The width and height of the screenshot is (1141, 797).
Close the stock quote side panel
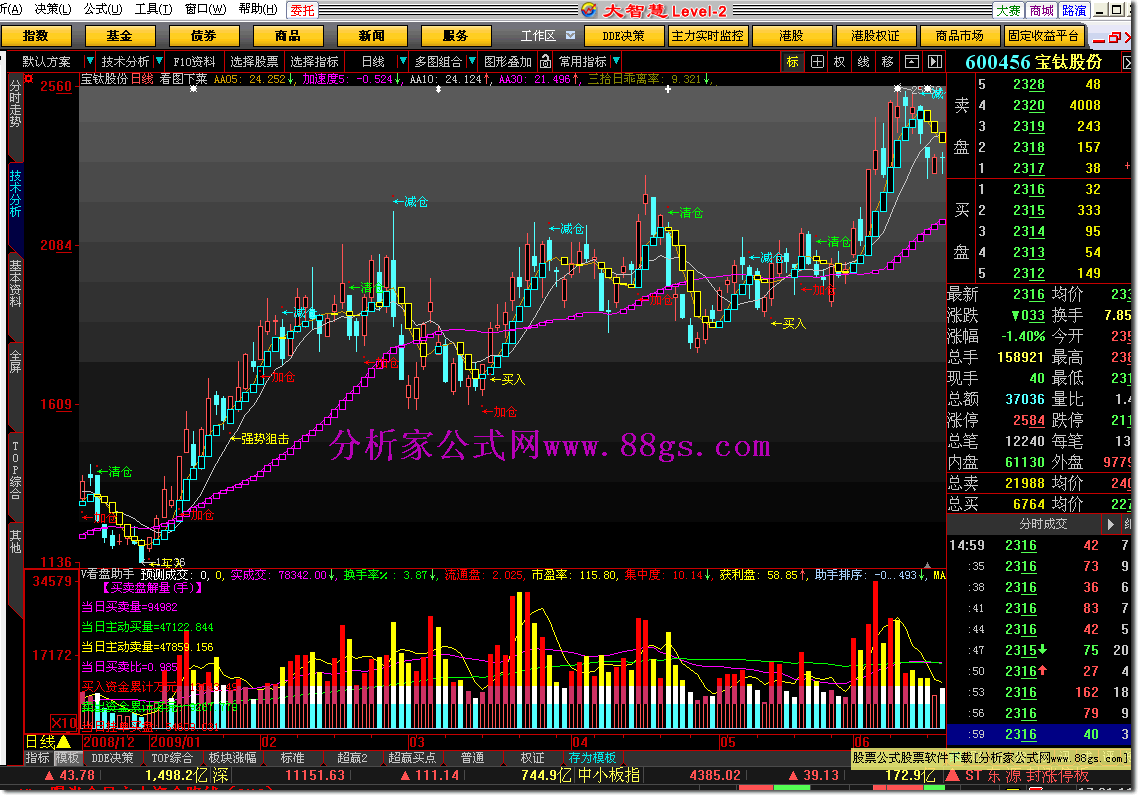(1127, 63)
